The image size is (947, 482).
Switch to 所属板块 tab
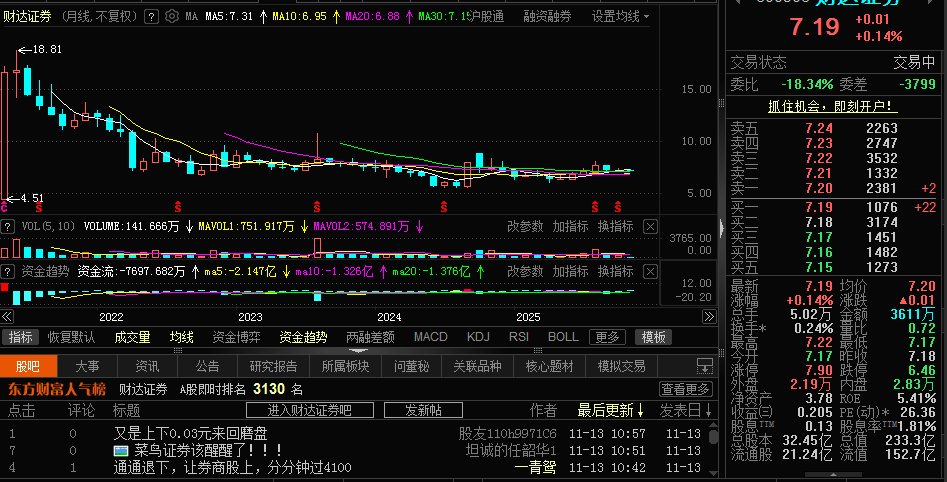pos(345,366)
